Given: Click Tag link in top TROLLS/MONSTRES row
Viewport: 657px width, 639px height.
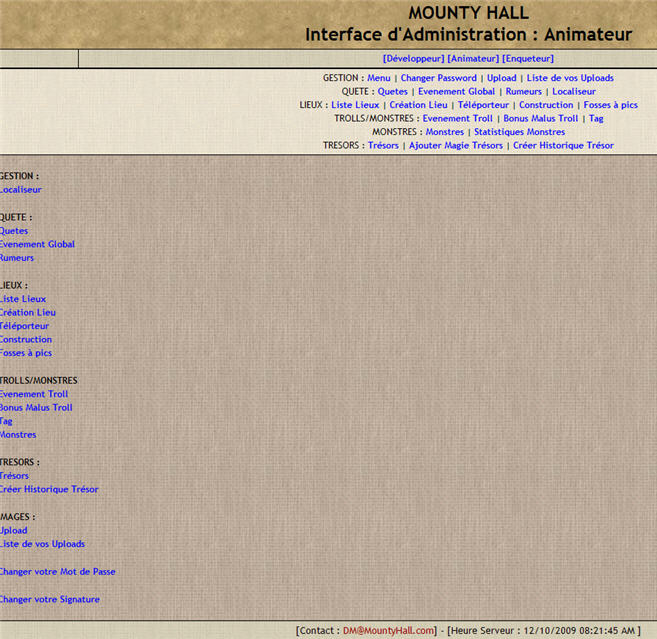Looking at the screenshot, I should 596,119.
